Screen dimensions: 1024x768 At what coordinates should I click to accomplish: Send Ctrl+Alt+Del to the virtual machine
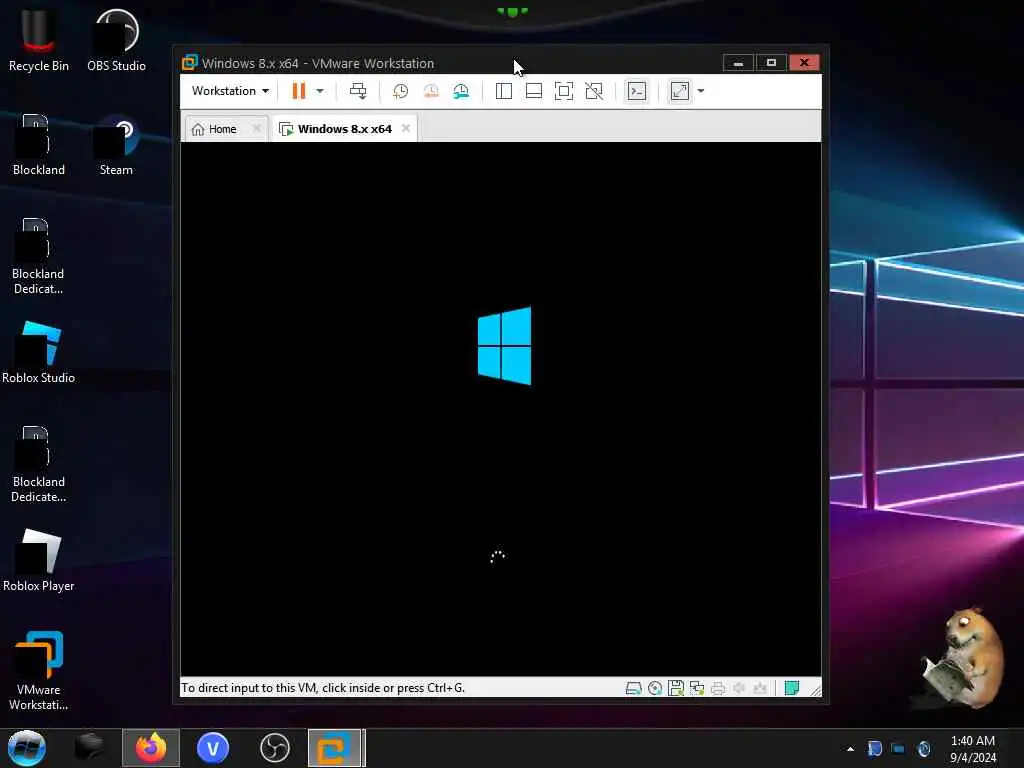(x=358, y=91)
